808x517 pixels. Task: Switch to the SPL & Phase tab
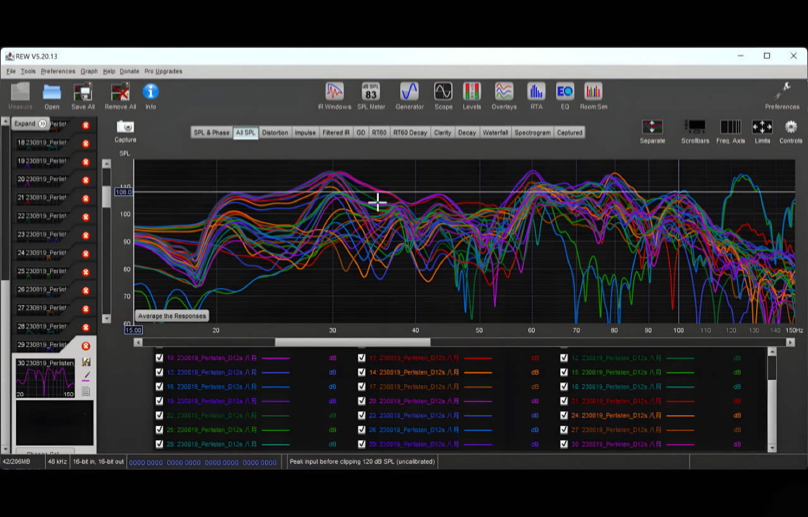(x=211, y=132)
